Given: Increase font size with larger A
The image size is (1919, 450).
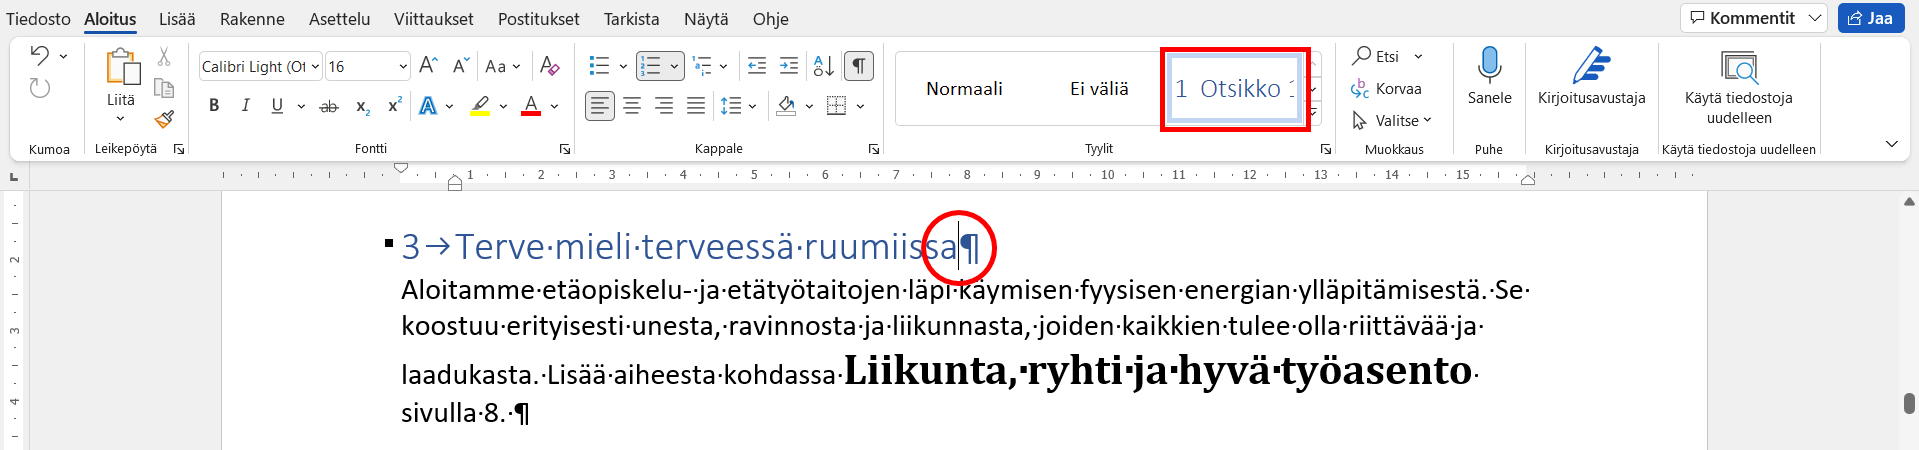Looking at the screenshot, I should pos(428,66).
